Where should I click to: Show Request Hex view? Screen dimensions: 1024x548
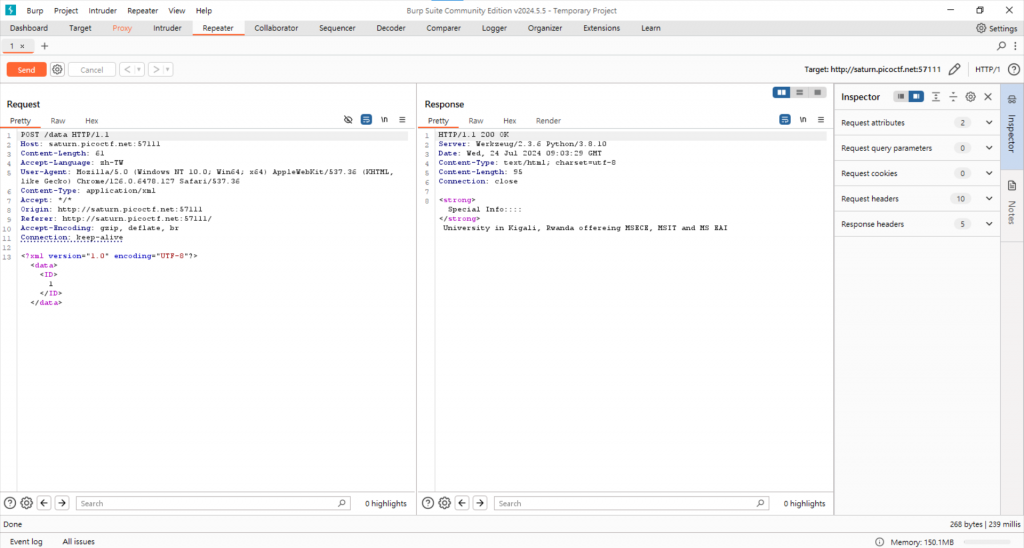coord(91,121)
